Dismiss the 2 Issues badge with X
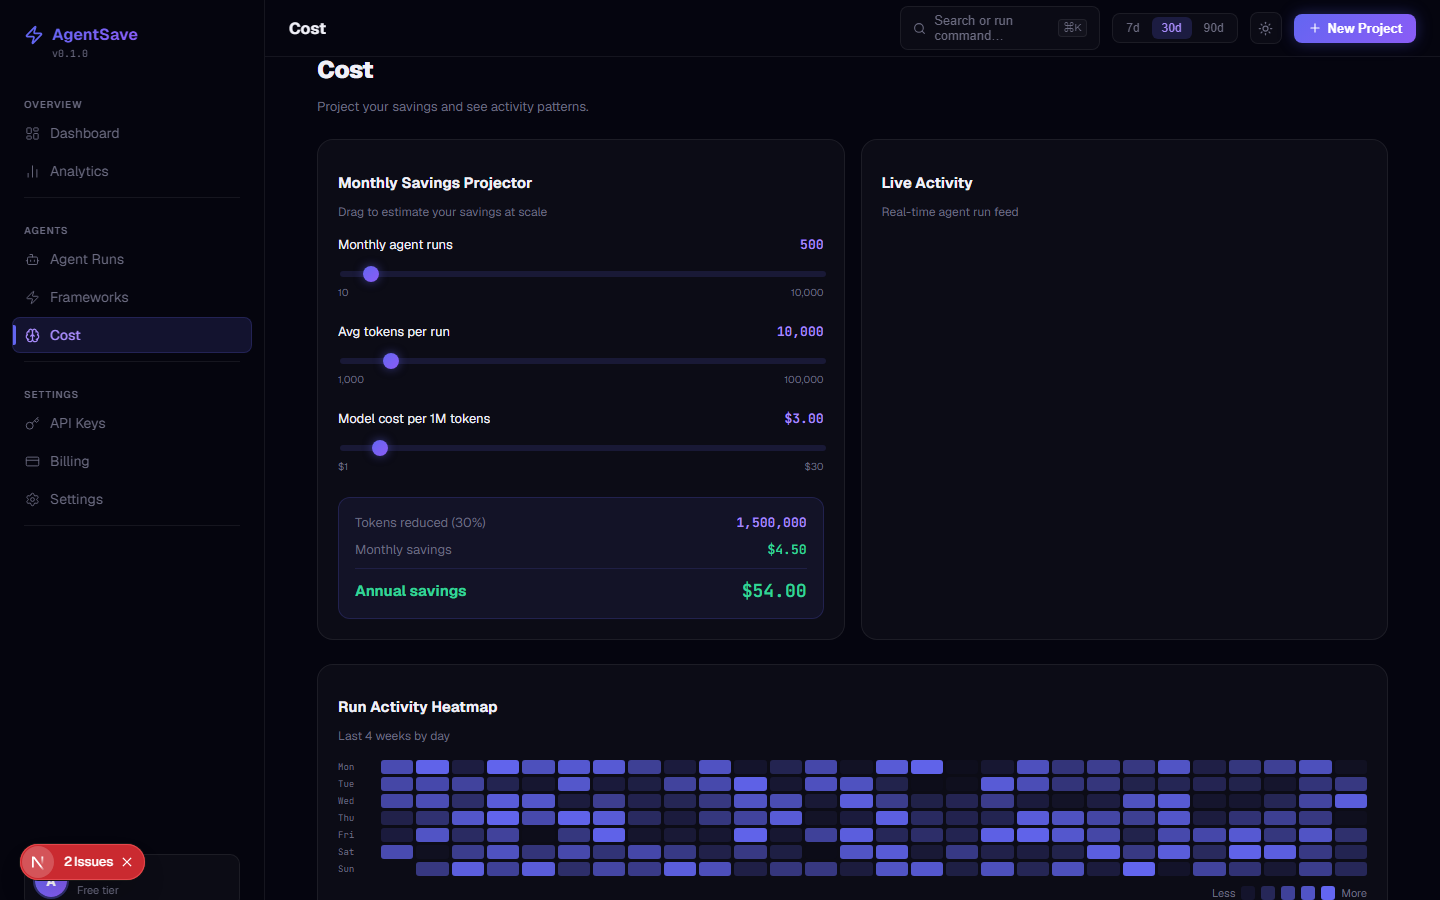 pyautogui.click(x=127, y=862)
